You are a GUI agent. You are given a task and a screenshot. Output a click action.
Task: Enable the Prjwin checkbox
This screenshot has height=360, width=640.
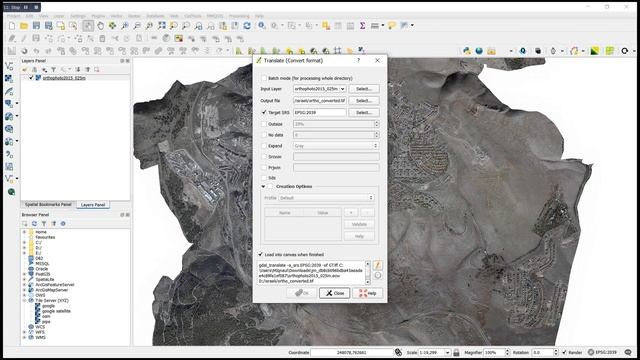click(264, 168)
